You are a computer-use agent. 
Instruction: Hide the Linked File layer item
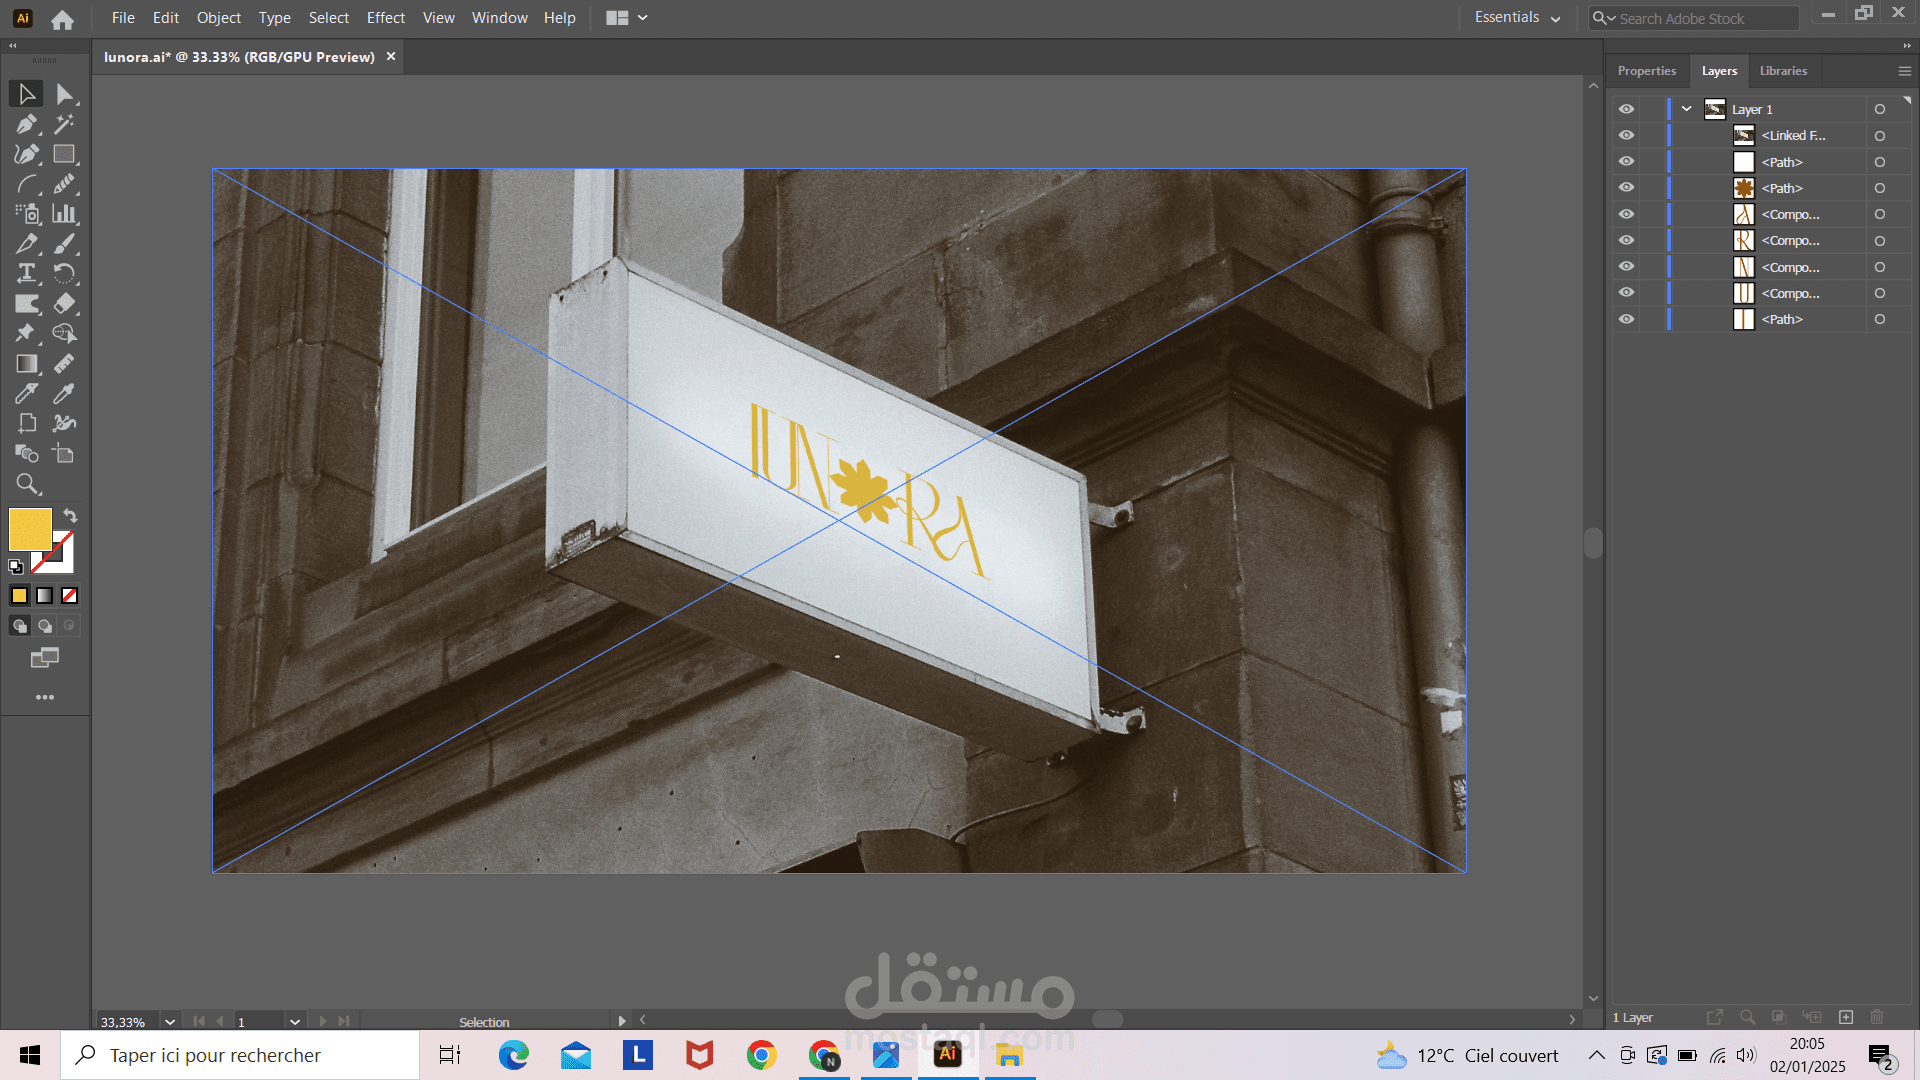pyautogui.click(x=1626, y=135)
